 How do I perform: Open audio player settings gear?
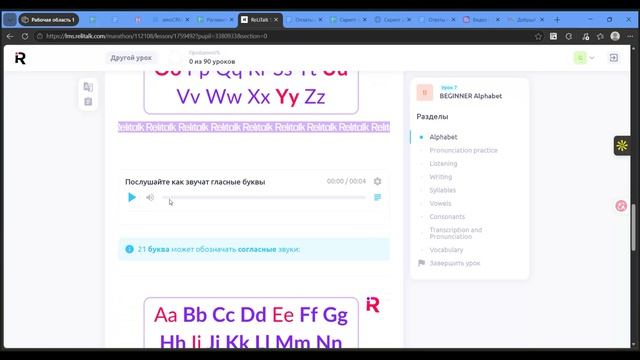[x=378, y=181]
